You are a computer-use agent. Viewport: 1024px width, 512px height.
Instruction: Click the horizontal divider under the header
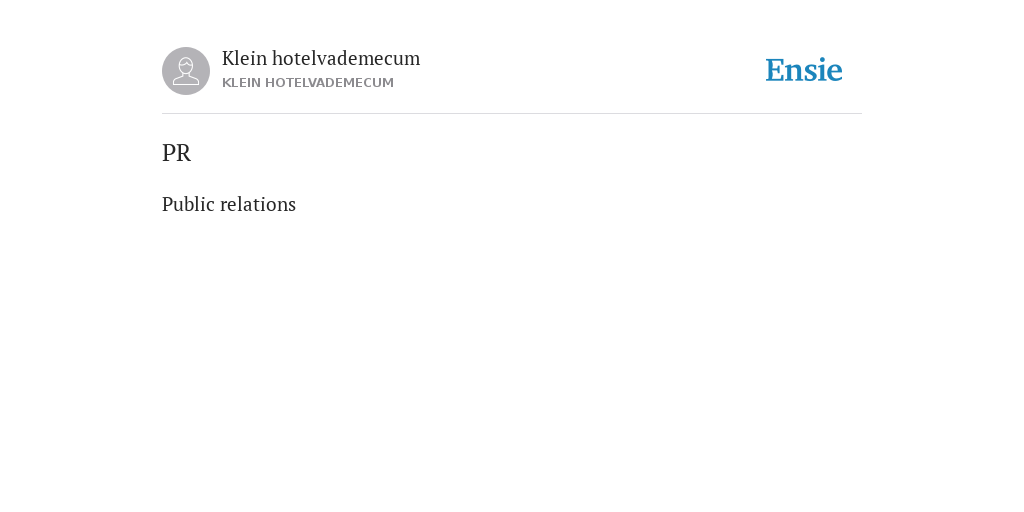point(512,114)
